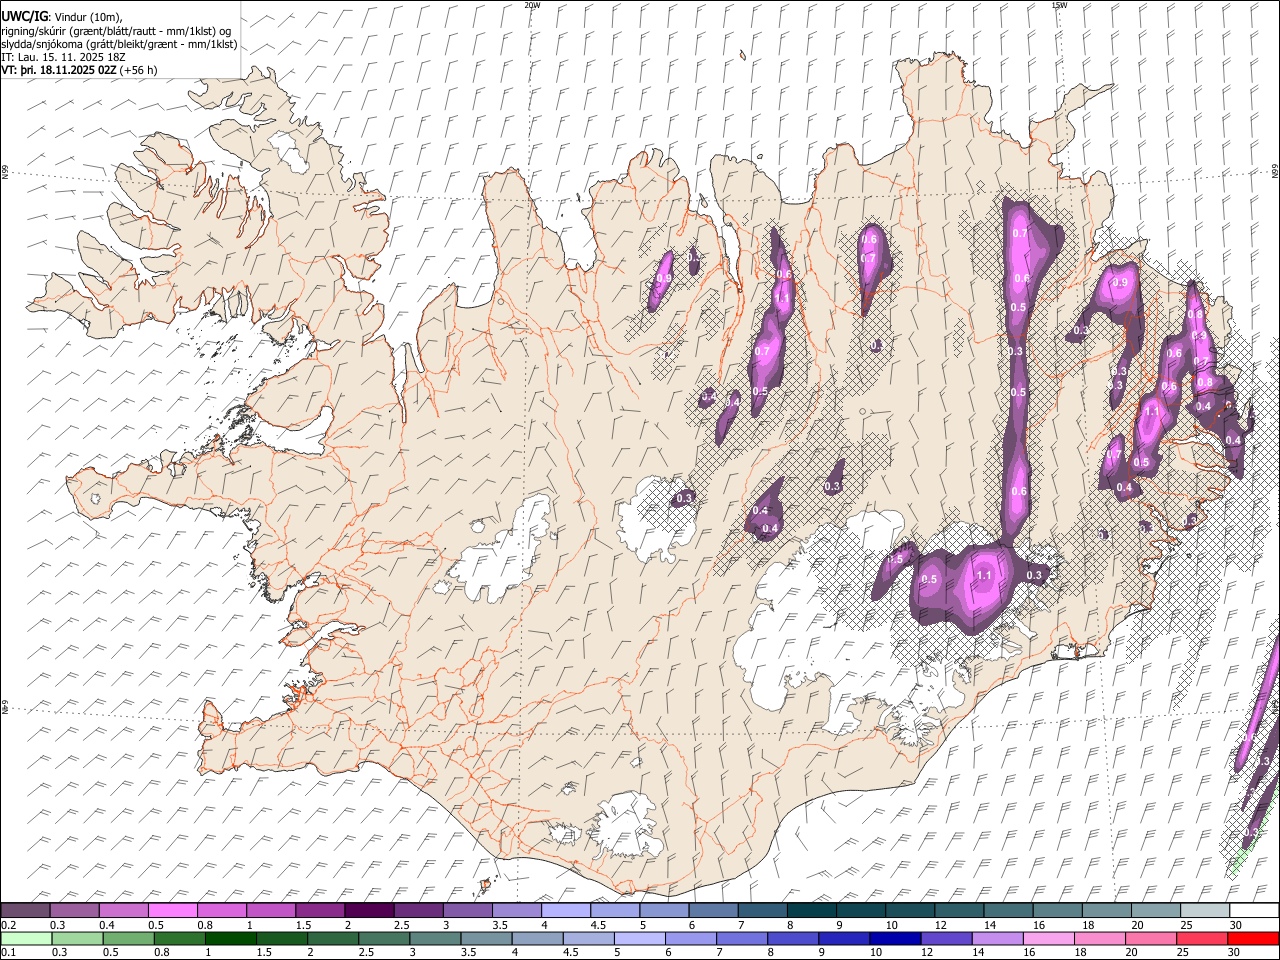Select the palest green 0.1 swatch, lower legend
The height and width of the screenshot is (960, 1280).
click(x=26, y=938)
